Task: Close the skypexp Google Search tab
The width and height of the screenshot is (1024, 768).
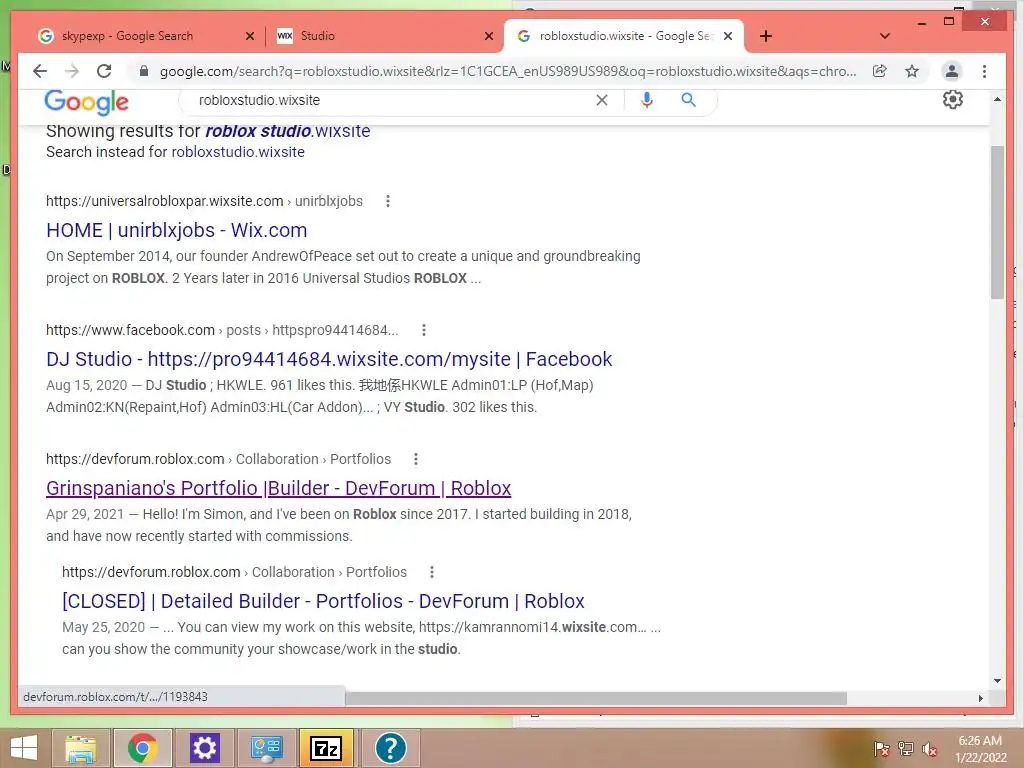Action: click(249, 36)
